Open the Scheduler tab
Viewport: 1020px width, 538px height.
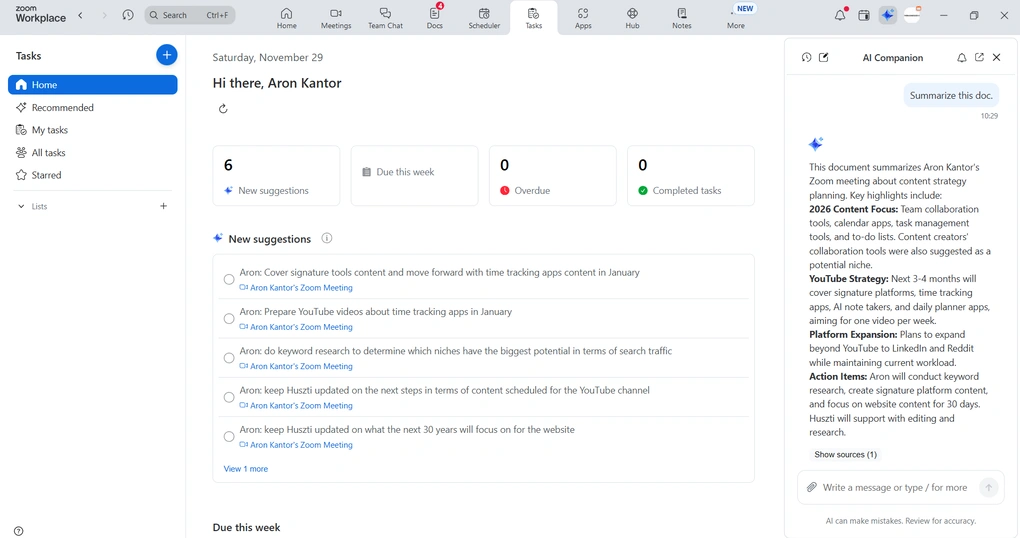pyautogui.click(x=484, y=18)
